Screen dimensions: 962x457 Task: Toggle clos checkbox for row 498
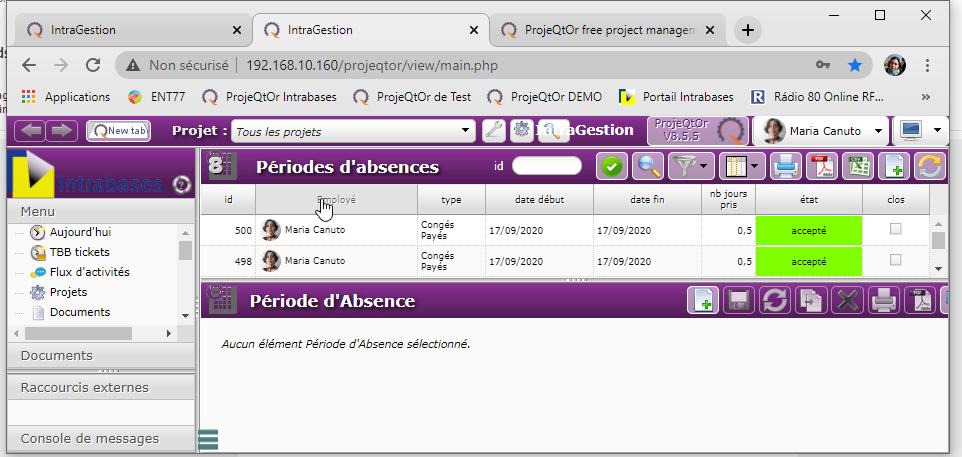pos(896,259)
